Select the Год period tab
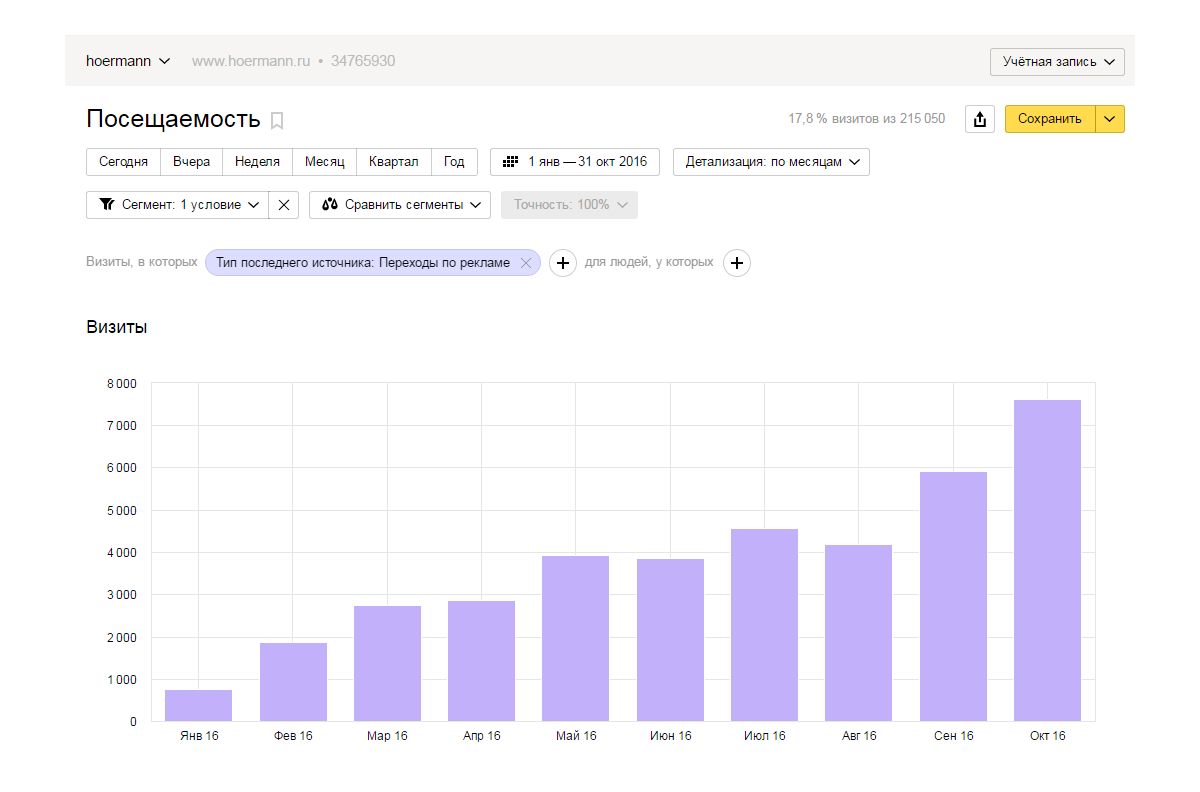The height and width of the screenshot is (792, 1200). pyautogui.click(x=454, y=162)
